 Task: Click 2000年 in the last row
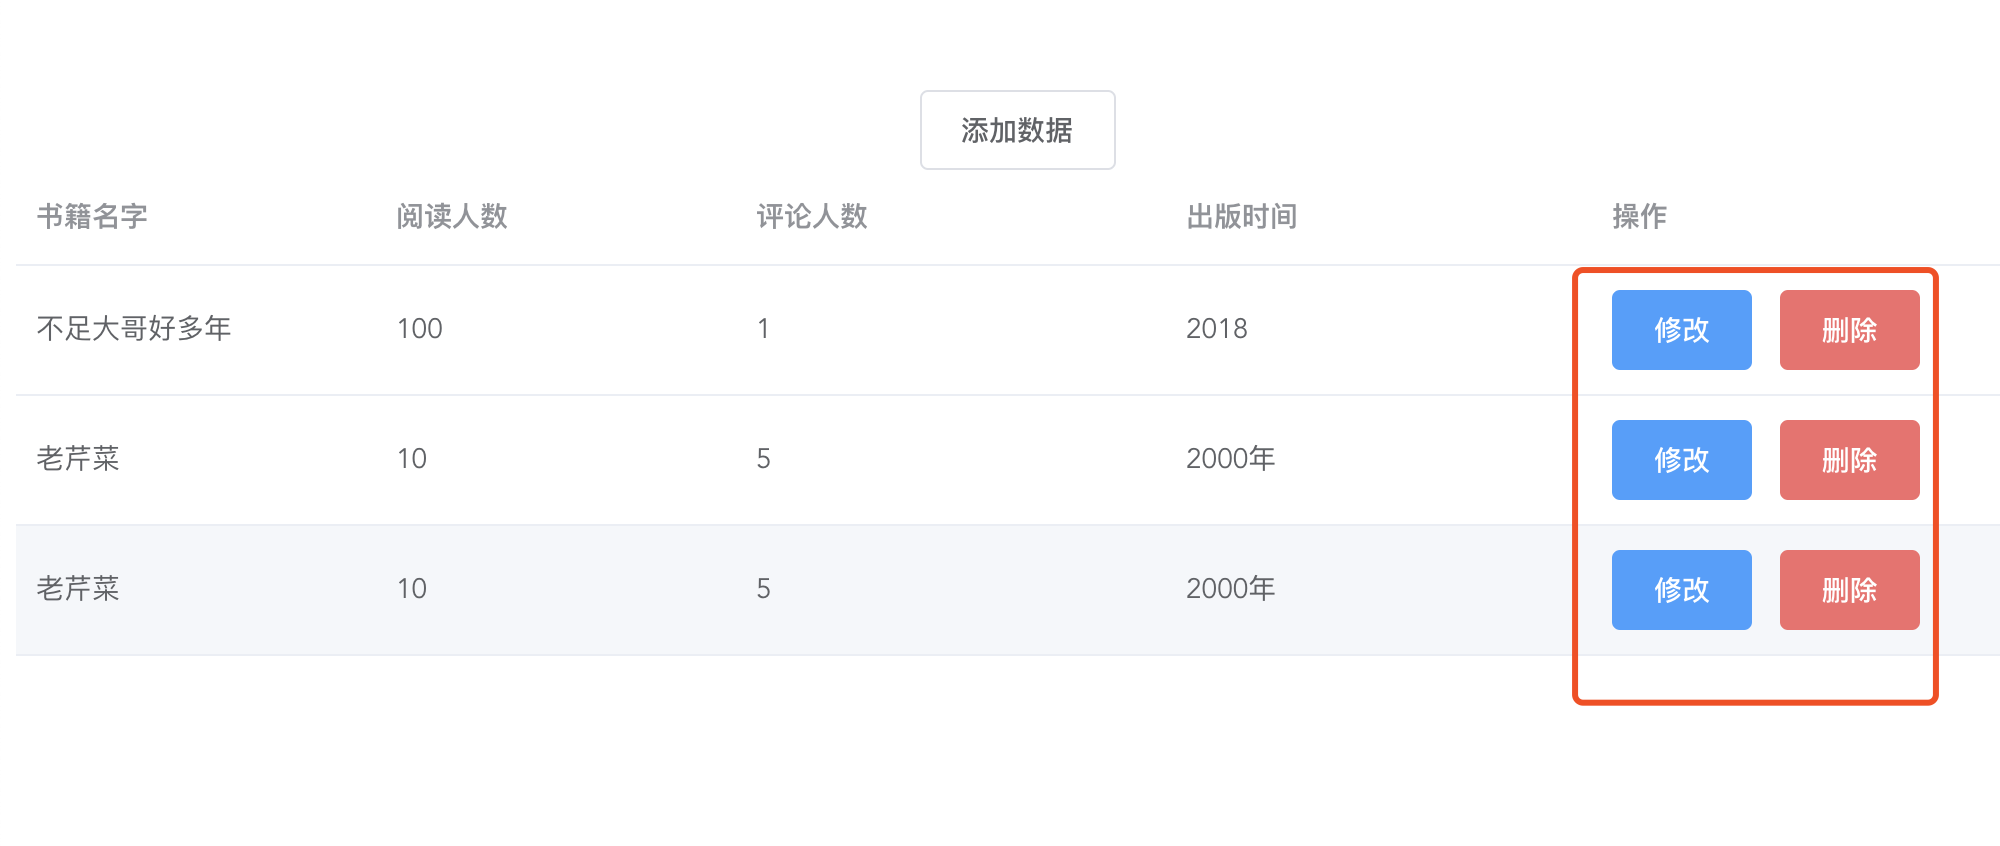(1231, 588)
